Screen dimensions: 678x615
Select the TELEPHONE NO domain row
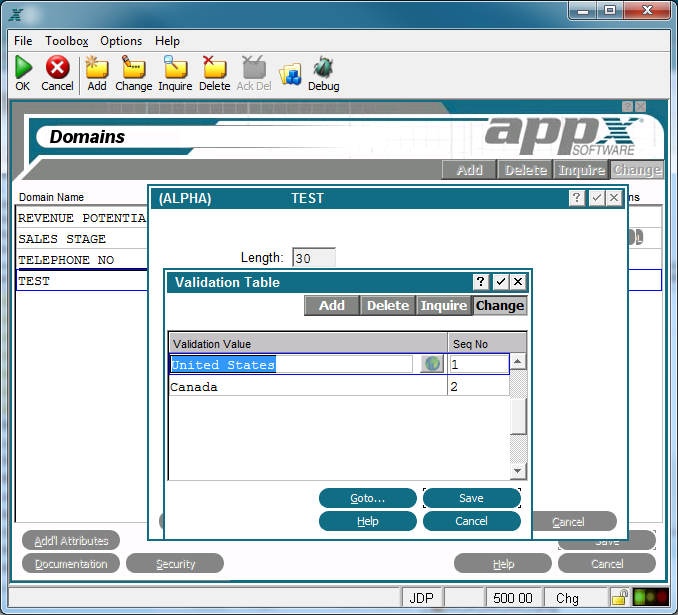point(82,260)
